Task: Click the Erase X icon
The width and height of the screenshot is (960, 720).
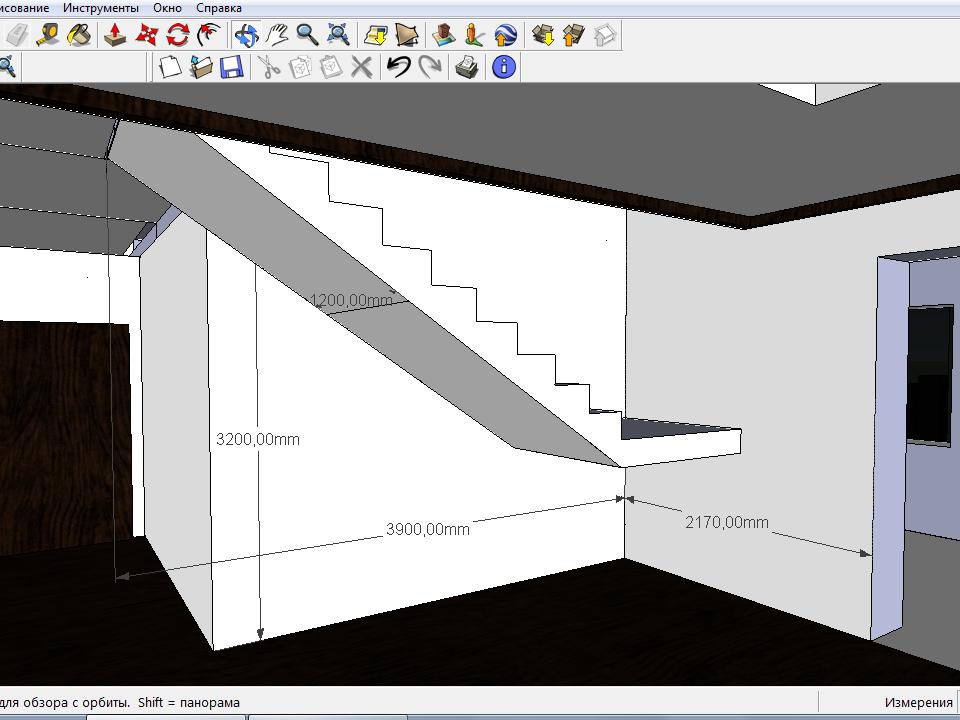Action: (x=362, y=67)
